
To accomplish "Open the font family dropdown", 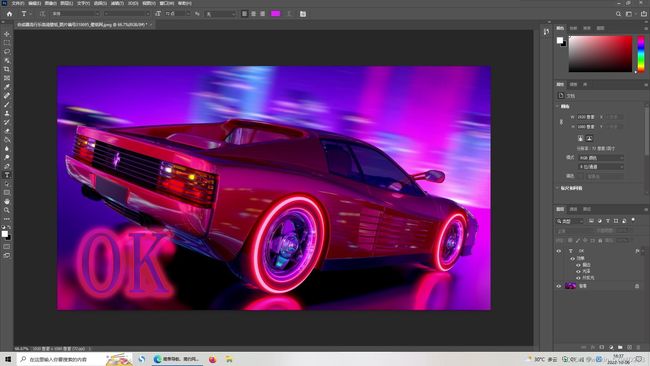I will [x=75, y=14].
